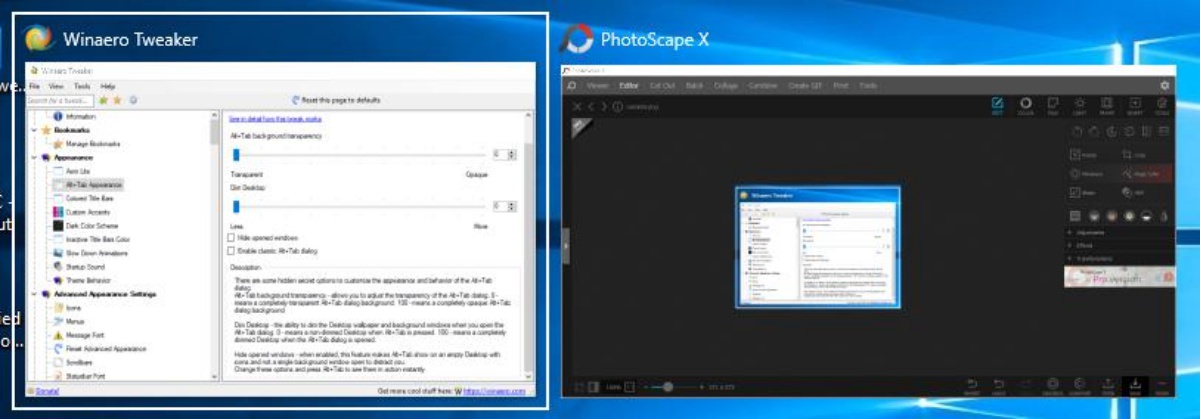Switch to the Viewer tab in PhotoScape X
The image size is (1200, 419).
point(597,86)
